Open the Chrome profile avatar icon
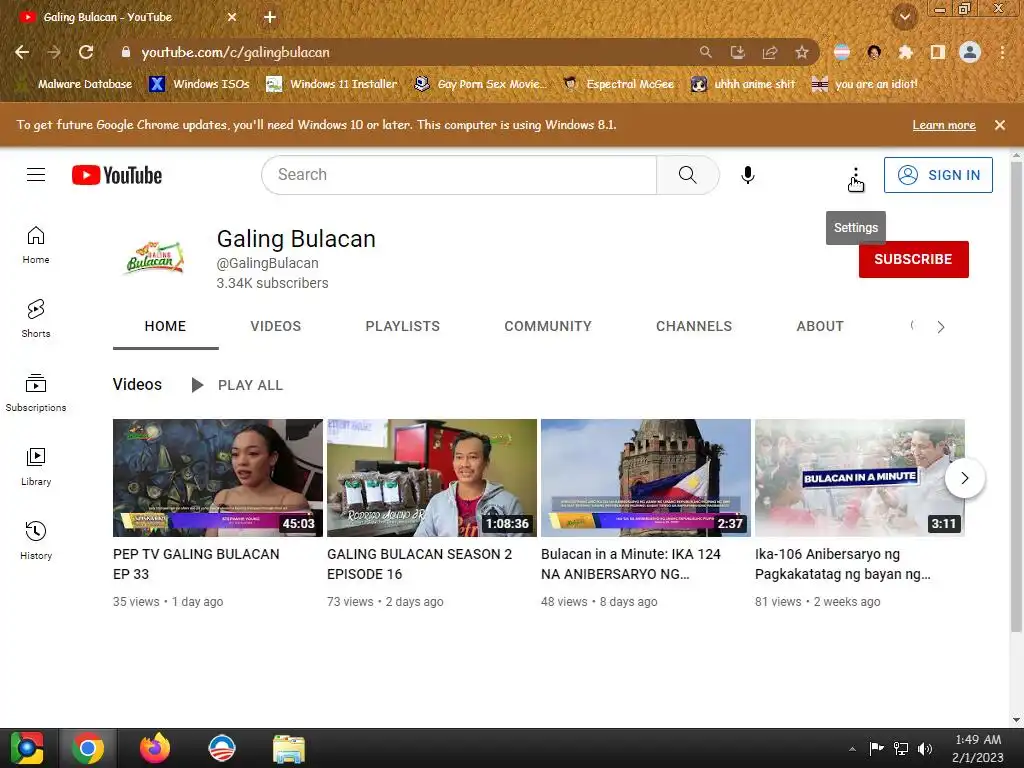The height and width of the screenshot is (768, 1024). (970, 52)
